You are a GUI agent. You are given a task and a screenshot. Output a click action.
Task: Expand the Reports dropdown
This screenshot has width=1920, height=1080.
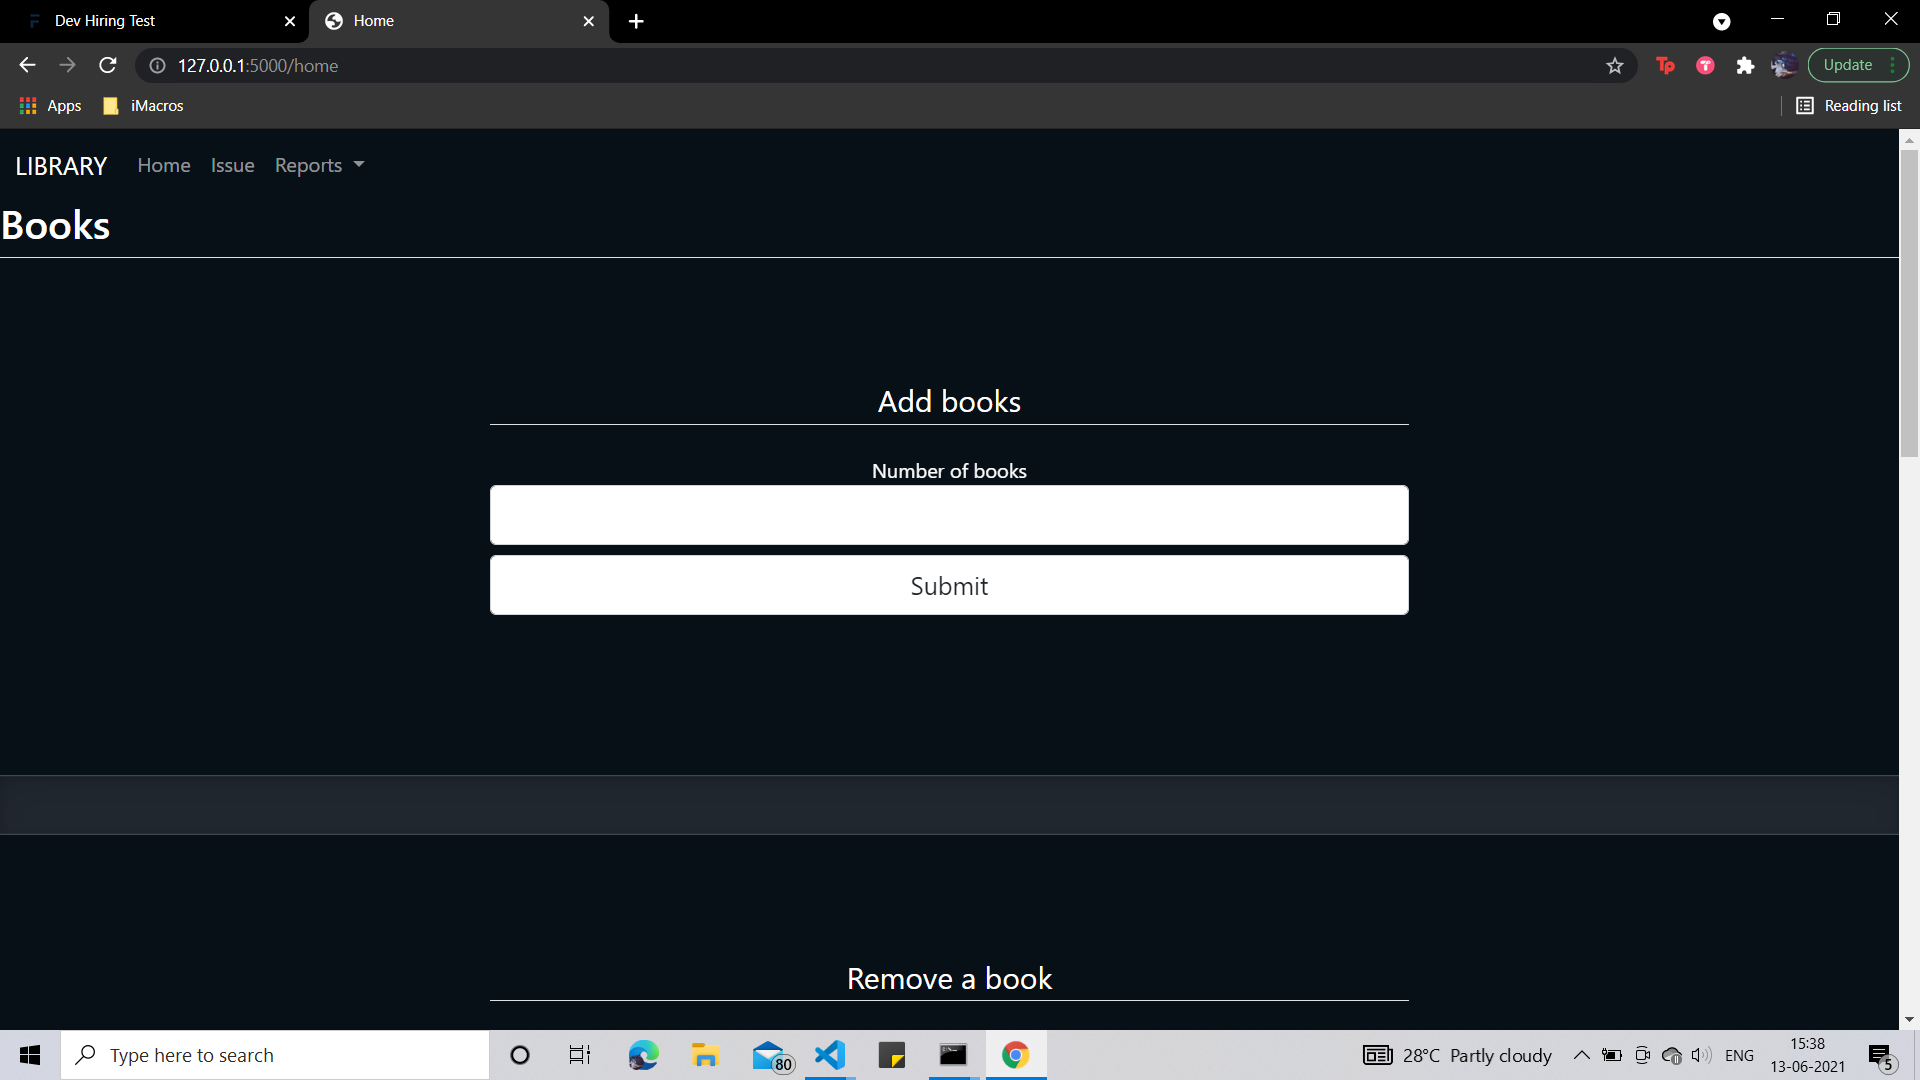pyautogui.click(x=318, y=165)
